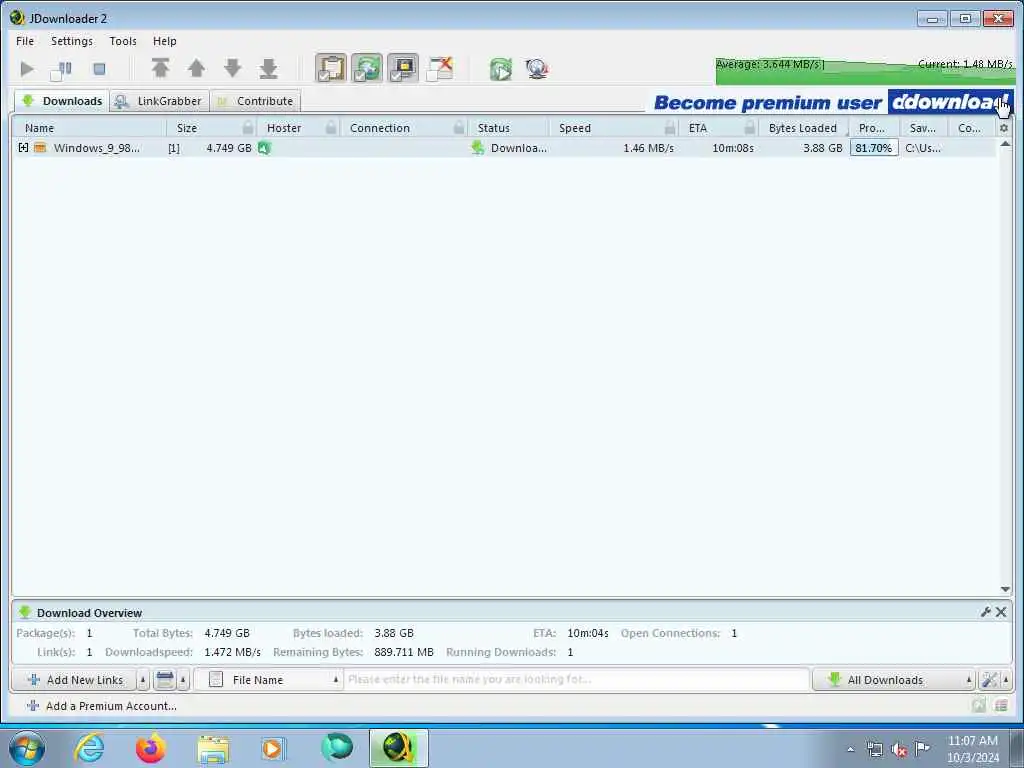Click the Add New Links button

point(74,680)
